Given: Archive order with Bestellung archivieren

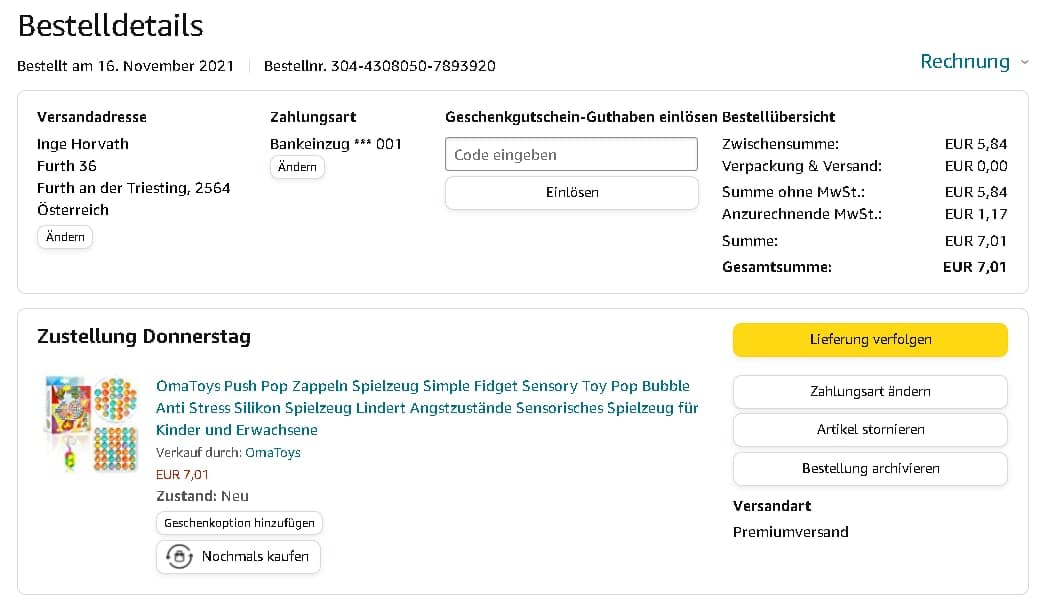Looking at the screenshot, I should pos(870,469).
